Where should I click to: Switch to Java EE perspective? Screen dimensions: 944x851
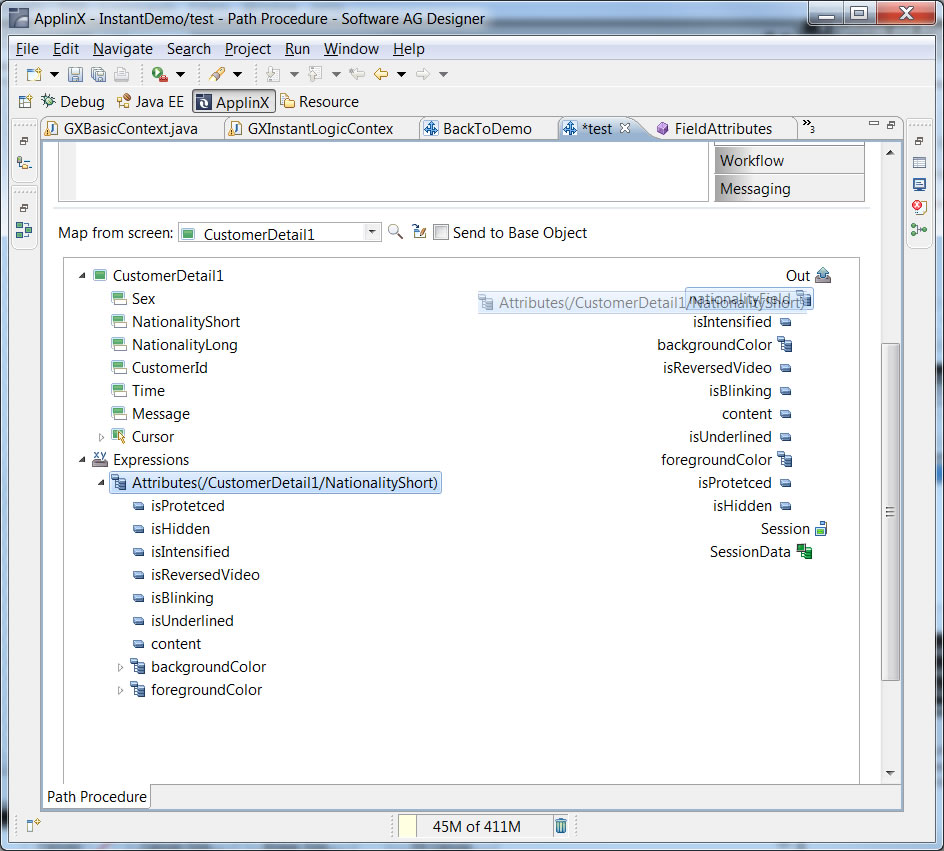(151, 102)
